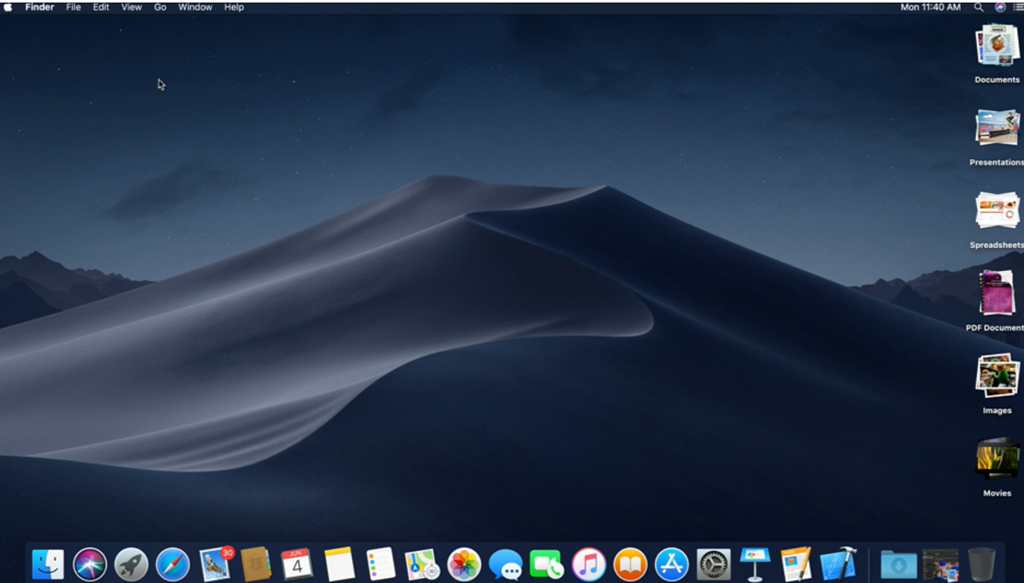The height and width of the screenshot is (583, 1024).
Task: Expand the Downloads stack in the dock
Action: 898,564
